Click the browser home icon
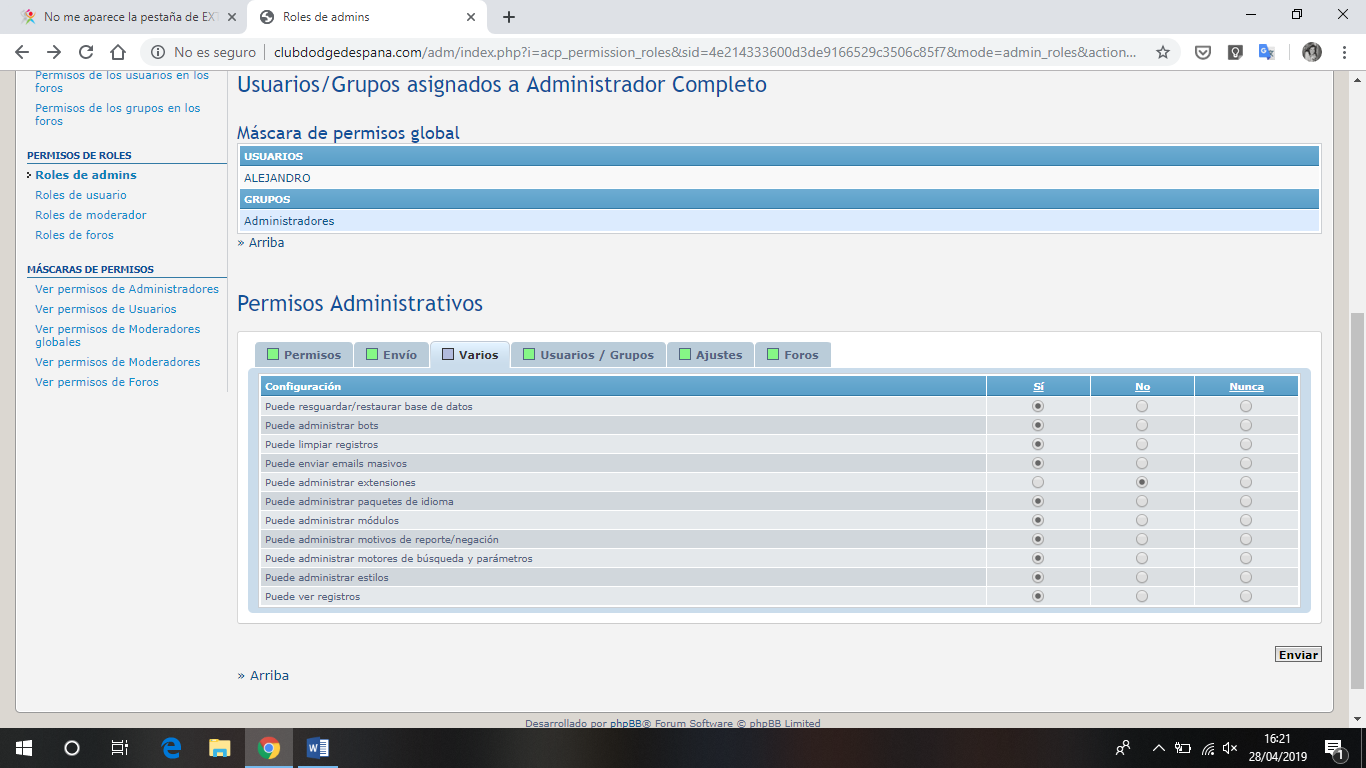 pyautogui.click(x=118, y=52)
